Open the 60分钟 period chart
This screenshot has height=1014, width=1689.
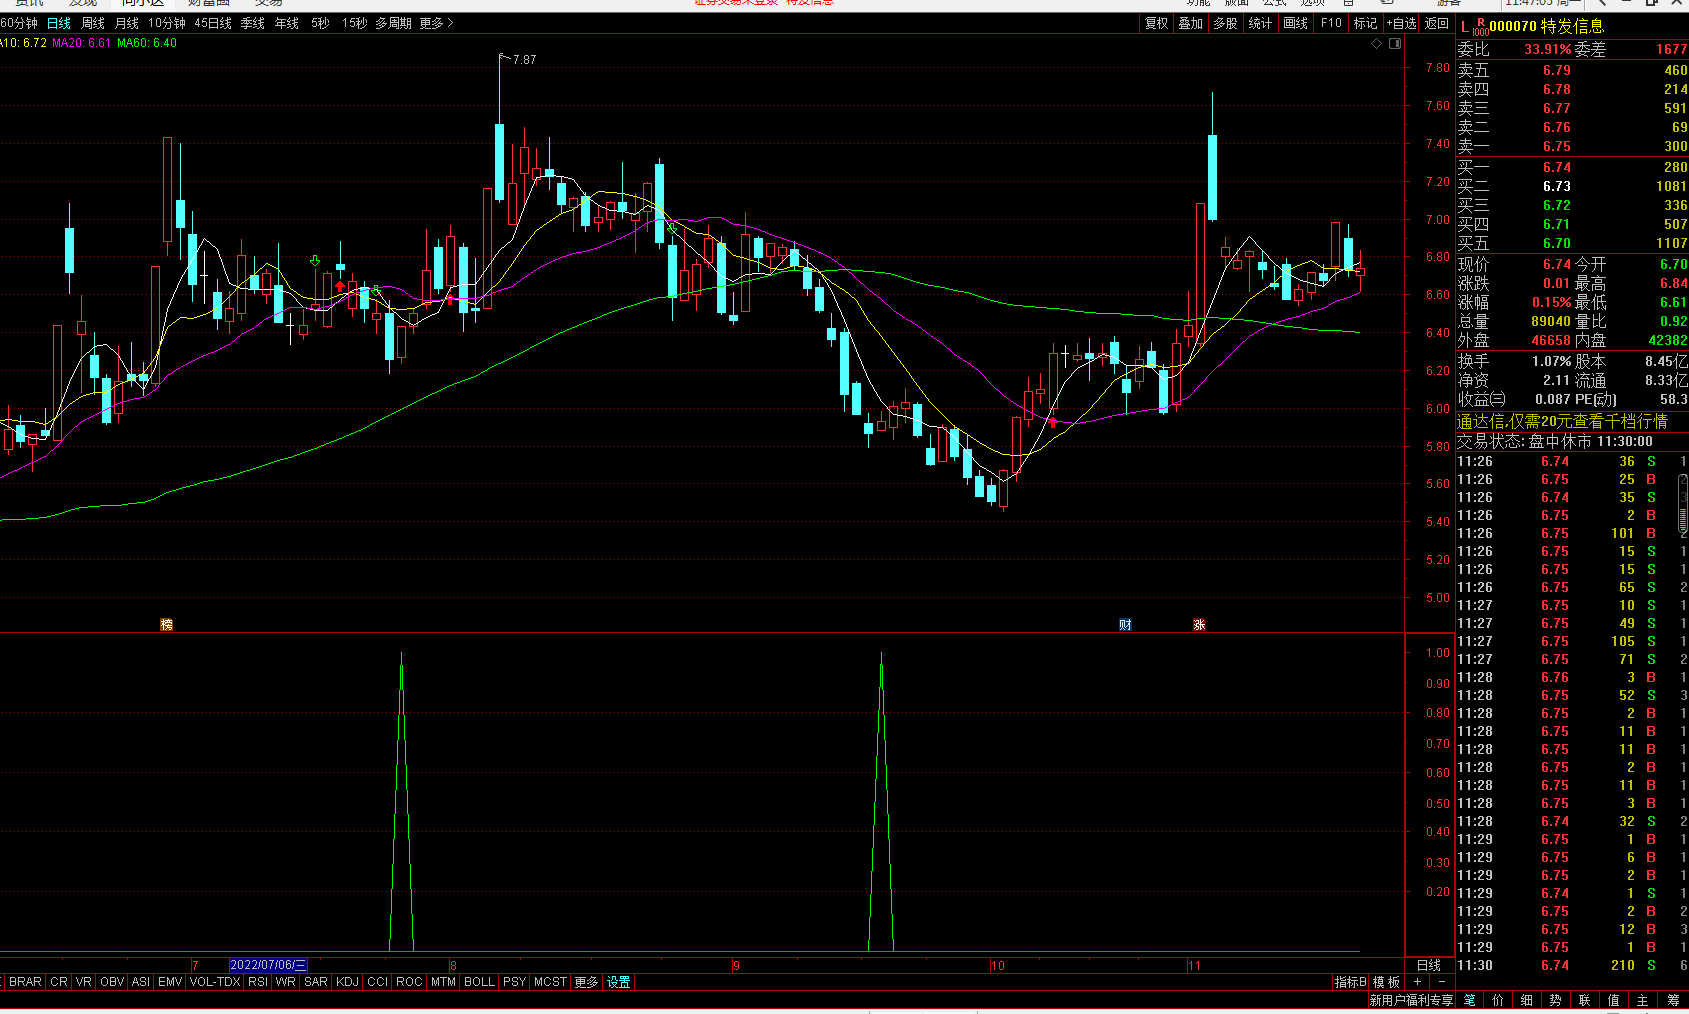coord(19,23)
